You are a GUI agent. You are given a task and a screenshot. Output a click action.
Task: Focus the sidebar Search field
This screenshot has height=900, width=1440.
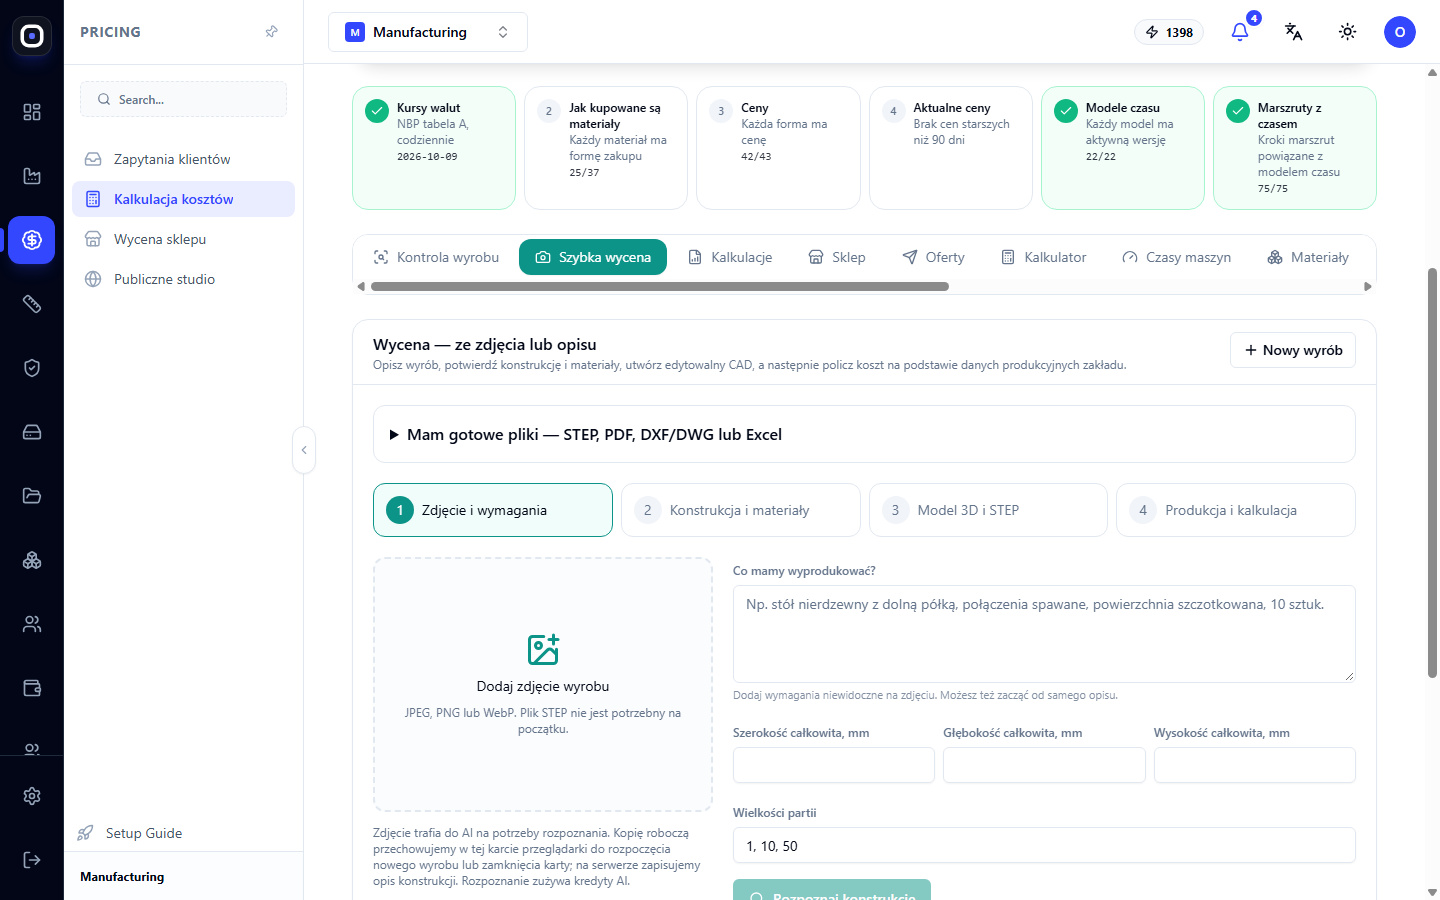point(184,99)
